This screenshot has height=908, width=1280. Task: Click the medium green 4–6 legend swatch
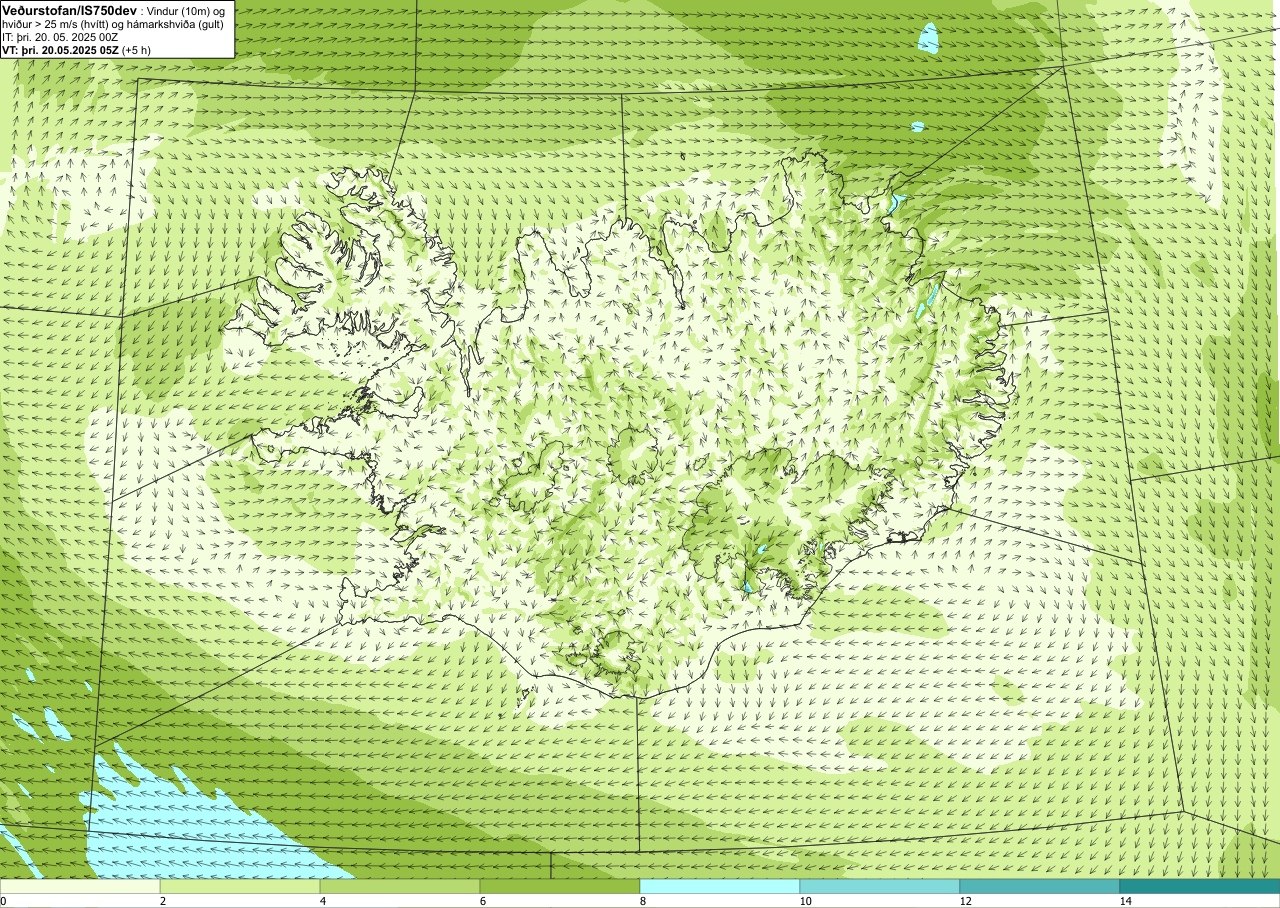(x=400, y=886)
